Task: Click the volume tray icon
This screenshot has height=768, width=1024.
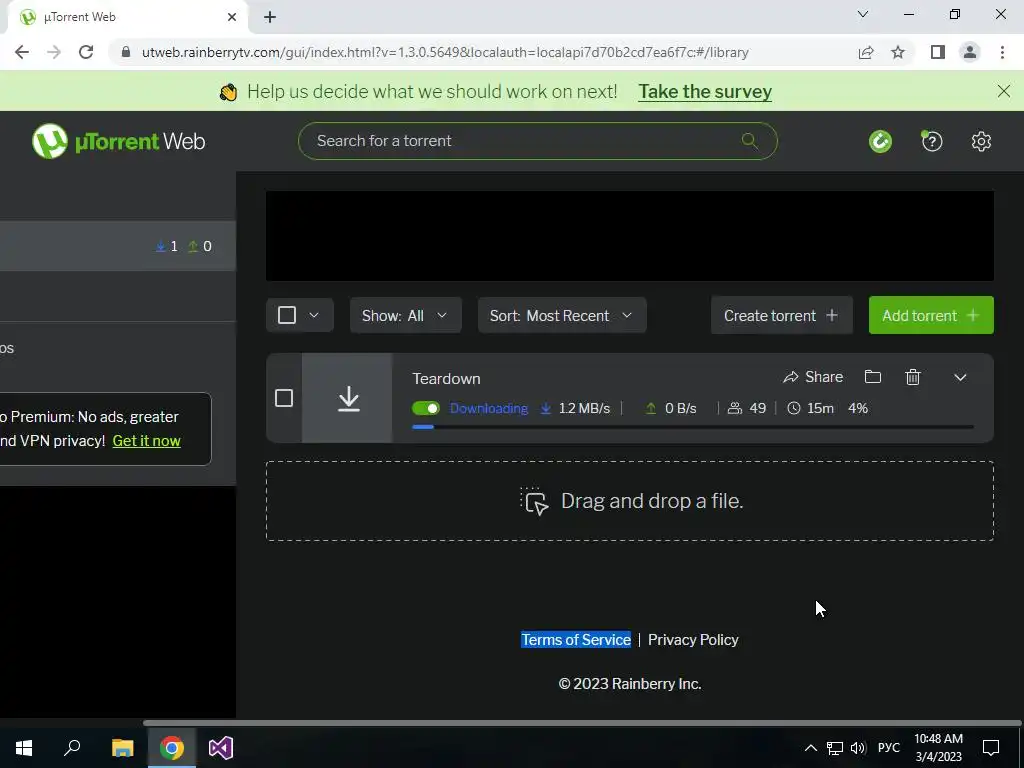Action: tap(858, 748)
